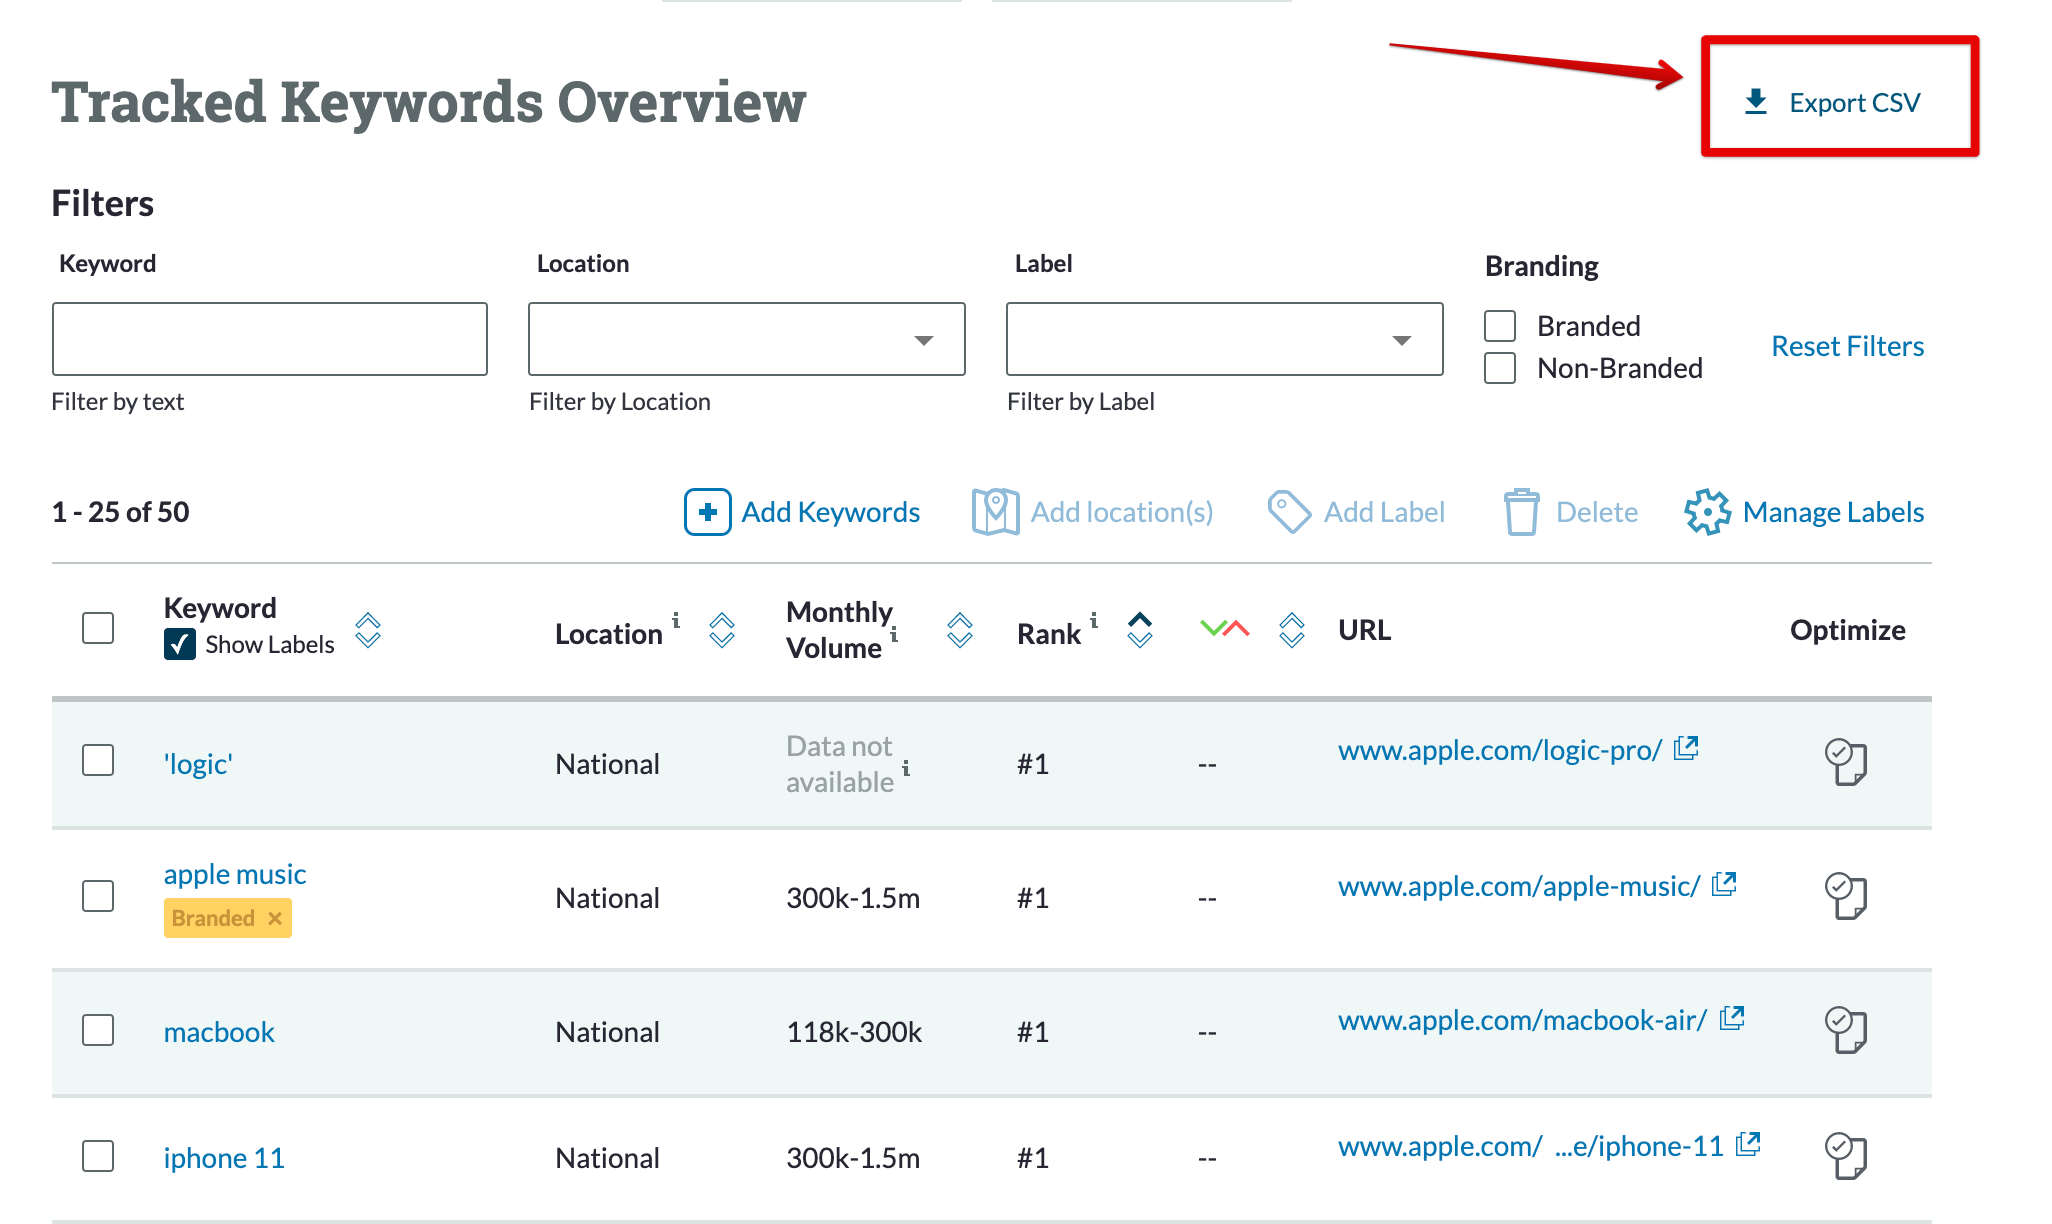Sort by Keyword column arrows
Screen dimensions: 2052x1224
click(x=368, y=630)
